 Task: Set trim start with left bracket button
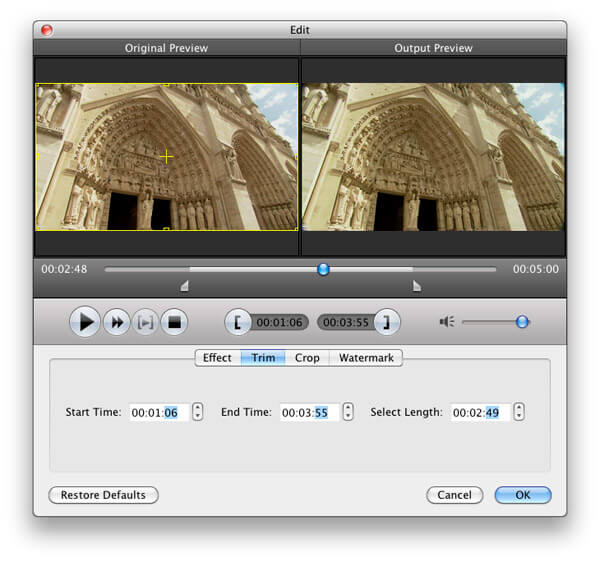(238, 322)
